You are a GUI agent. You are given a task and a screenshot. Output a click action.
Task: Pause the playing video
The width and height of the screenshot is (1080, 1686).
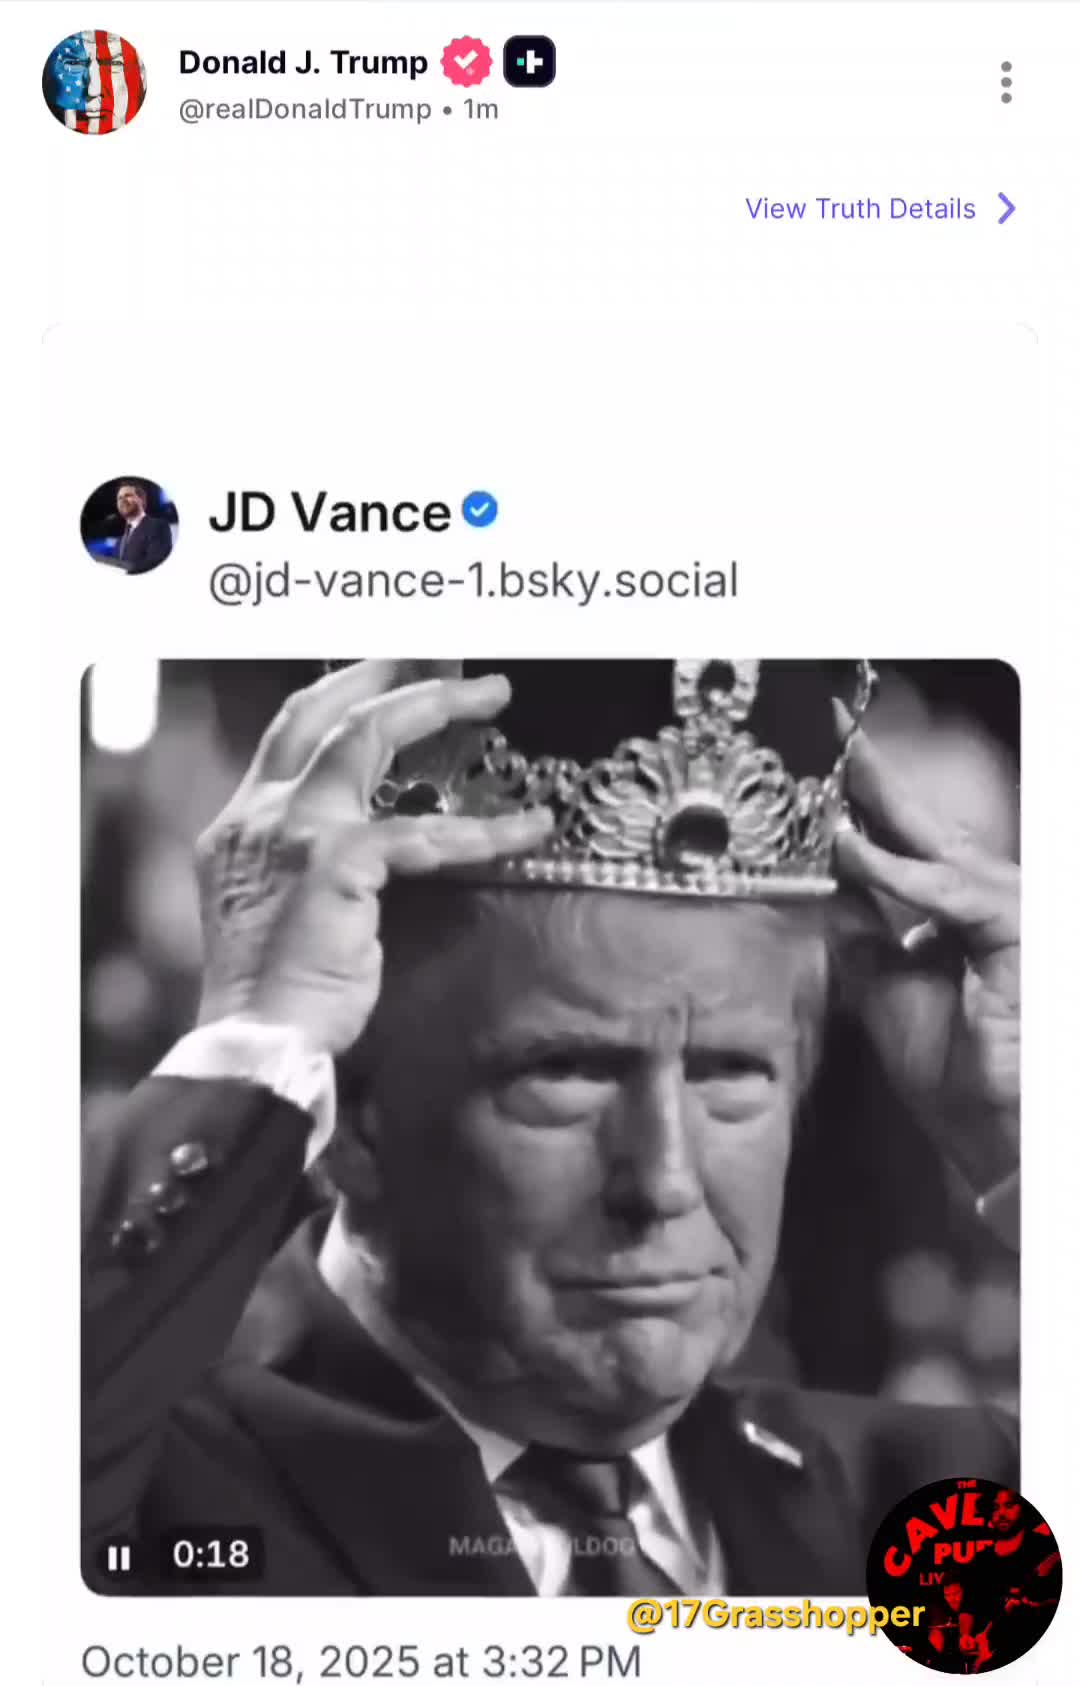119,1557
